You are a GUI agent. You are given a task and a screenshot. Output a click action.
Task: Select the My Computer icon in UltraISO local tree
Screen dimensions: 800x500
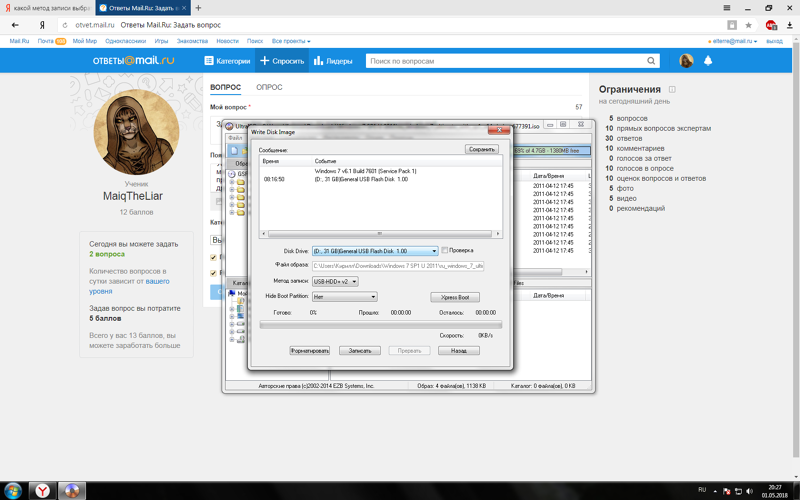click(232, 293)
